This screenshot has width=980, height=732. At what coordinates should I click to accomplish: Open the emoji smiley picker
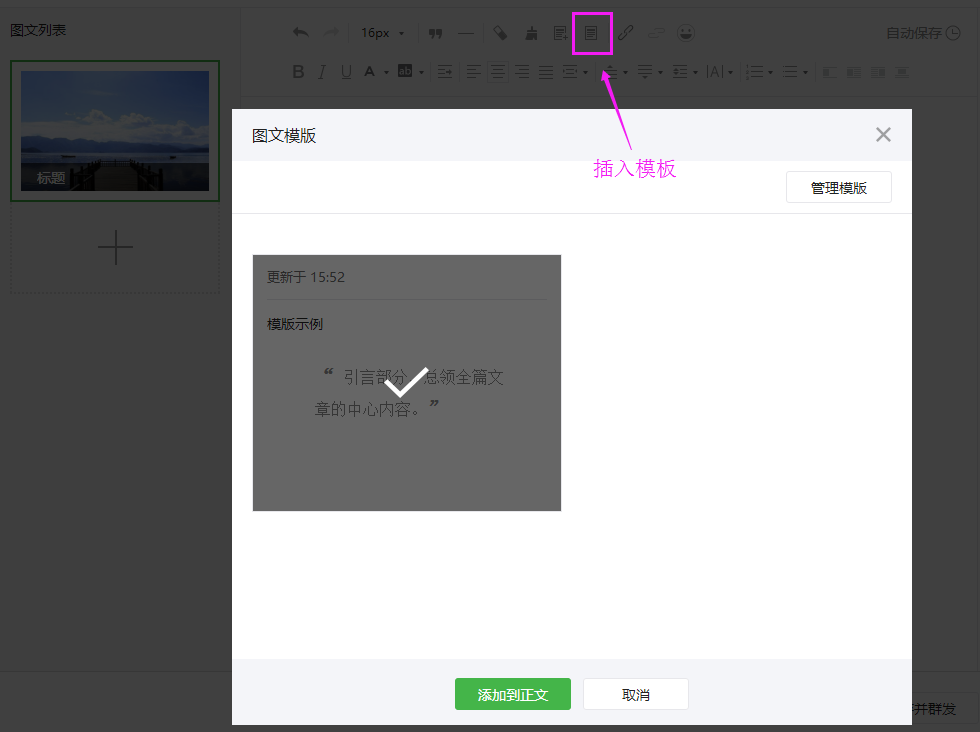tap(686, 33)
